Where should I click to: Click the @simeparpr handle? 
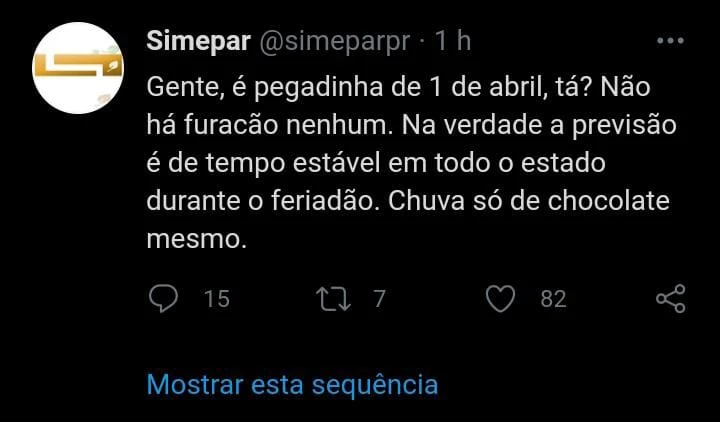coord(336,42)
